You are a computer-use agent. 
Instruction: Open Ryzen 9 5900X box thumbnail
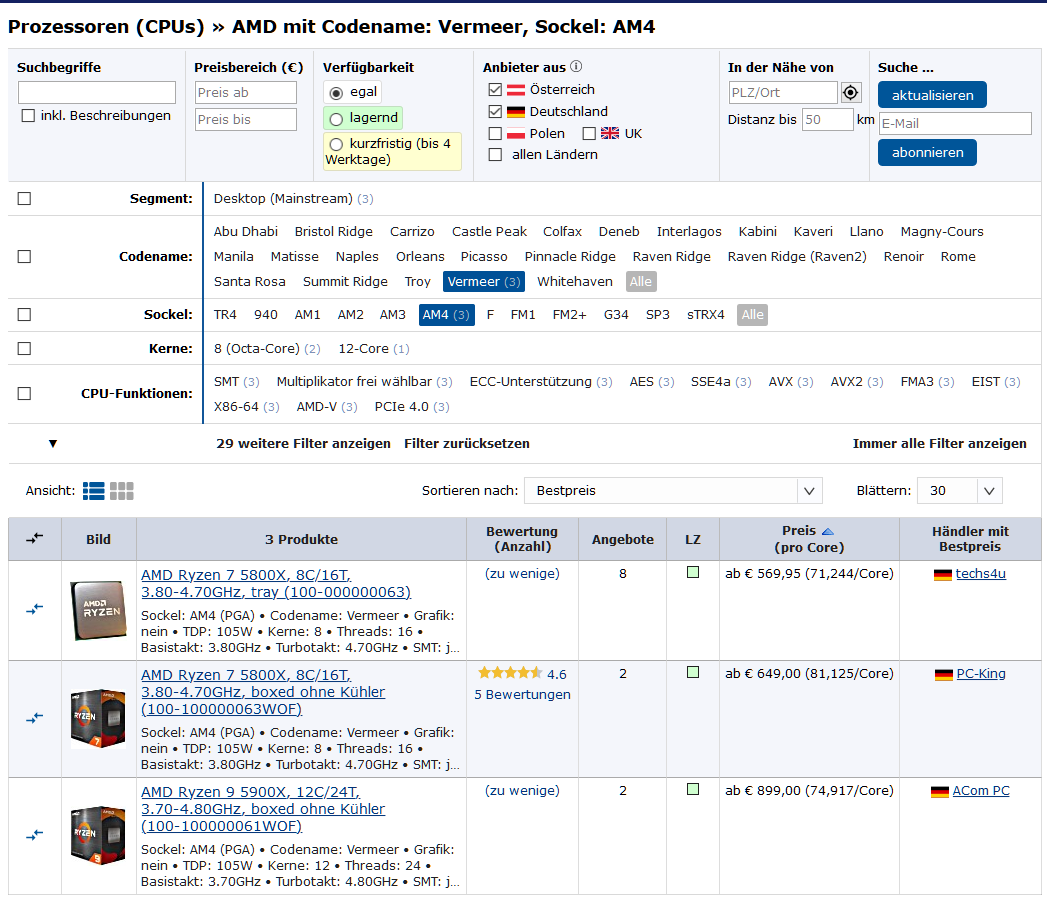pyautogui.click(x=98, y=835)
